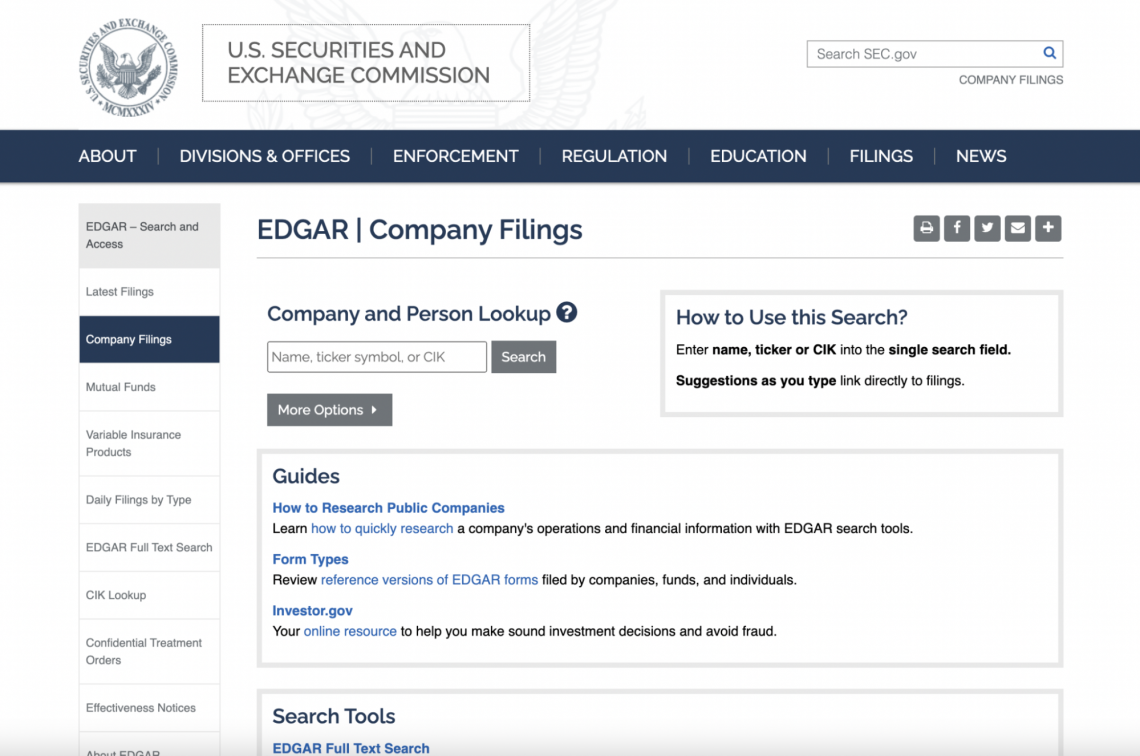The height and width of the screenshot is (756, 1140).
Task: Follow the 'how to quickly research' link
Action: 382,528
